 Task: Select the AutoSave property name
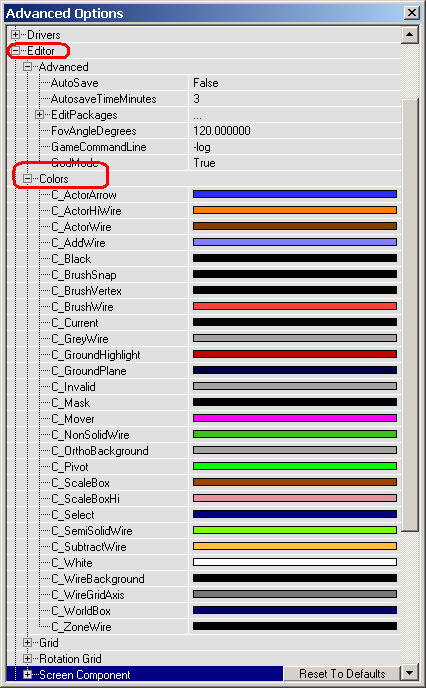click(75, 82)
